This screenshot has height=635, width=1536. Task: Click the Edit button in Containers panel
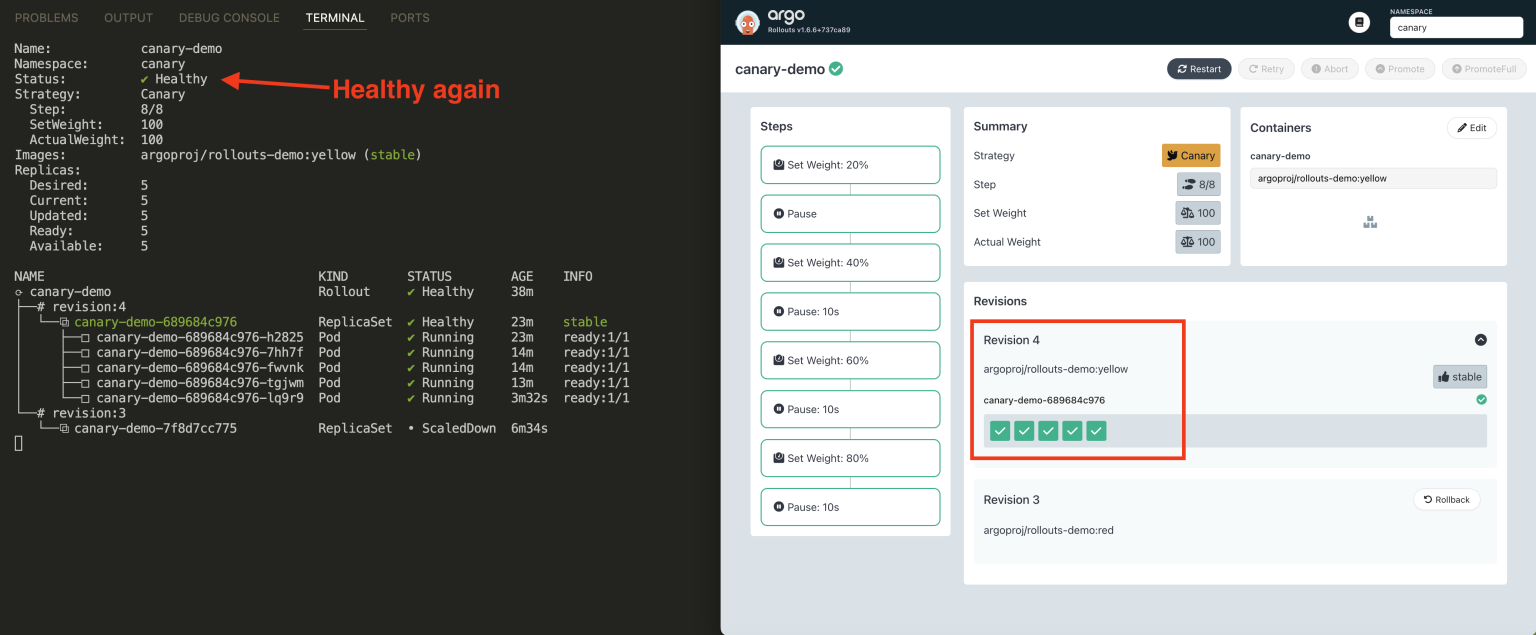1471,128
